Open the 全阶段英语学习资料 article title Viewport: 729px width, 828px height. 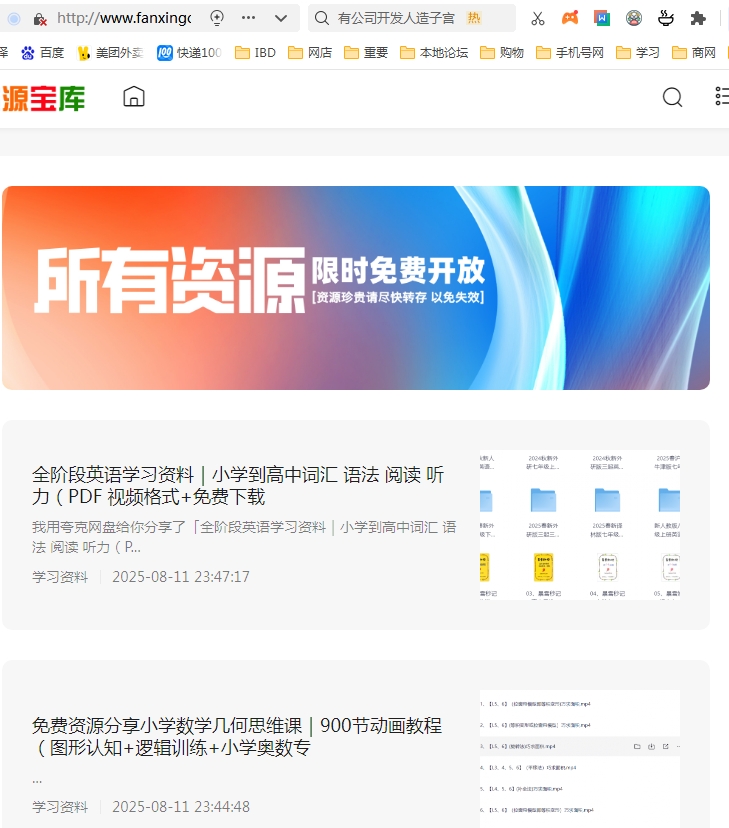[x=238, y=485]
